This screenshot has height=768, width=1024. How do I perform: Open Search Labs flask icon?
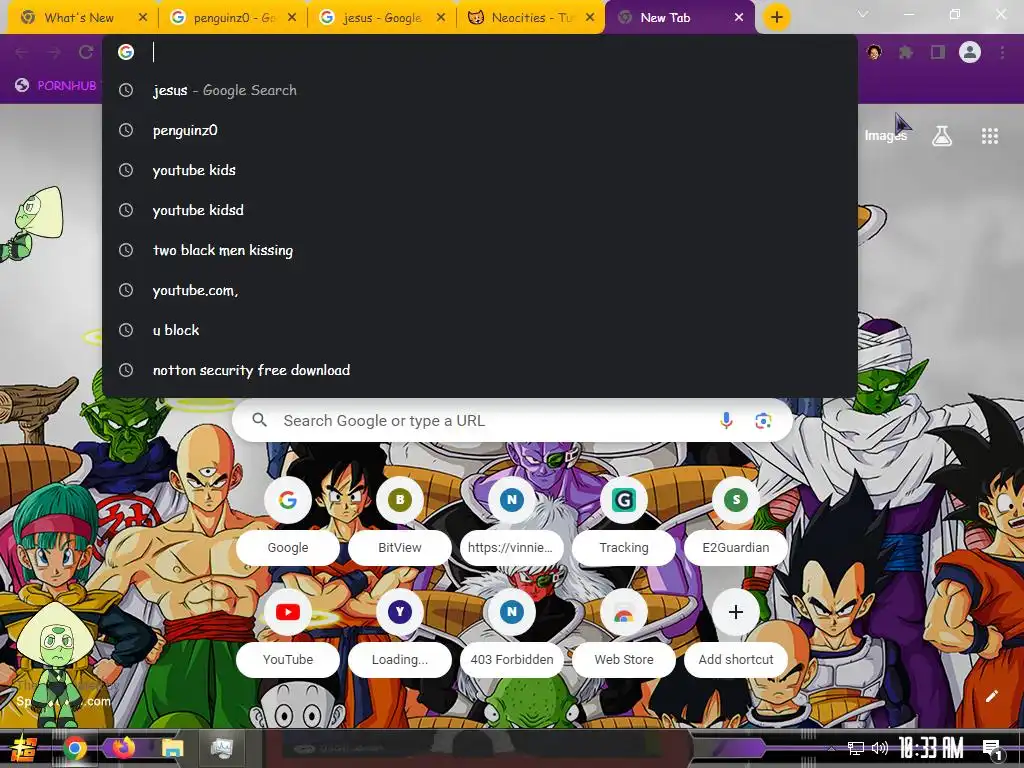coord(942,136)
